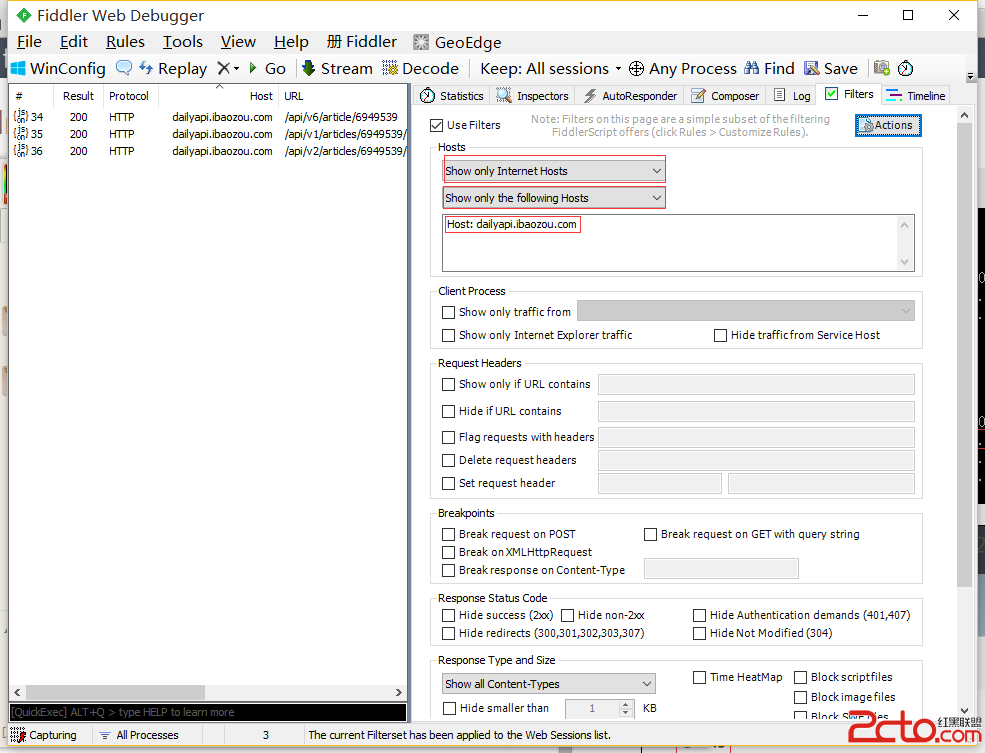Viewport: 985px width, 753px height.
Task: Enable Show only if URL contains
Action: (x=449, y=384)
